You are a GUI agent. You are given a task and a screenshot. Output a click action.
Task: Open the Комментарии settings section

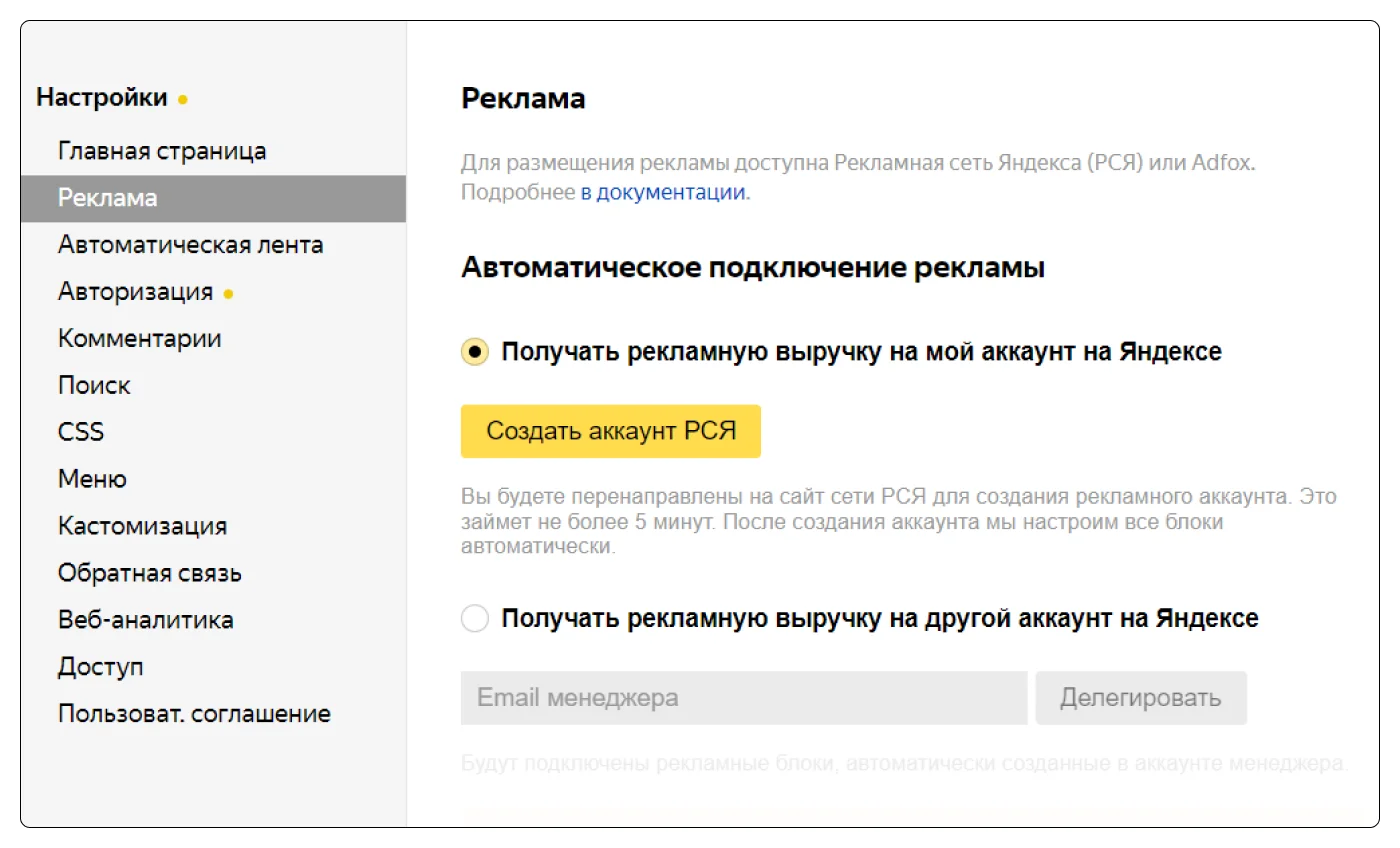pyautogui.click(x=139, y=339)
